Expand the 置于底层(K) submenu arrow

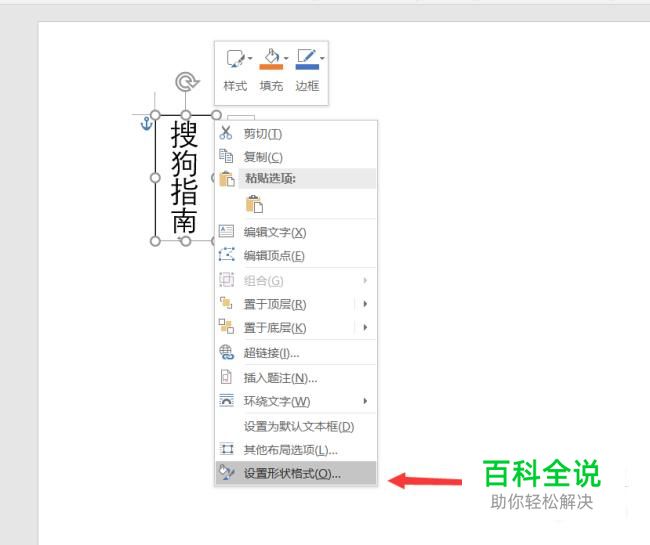click(365, 327)
